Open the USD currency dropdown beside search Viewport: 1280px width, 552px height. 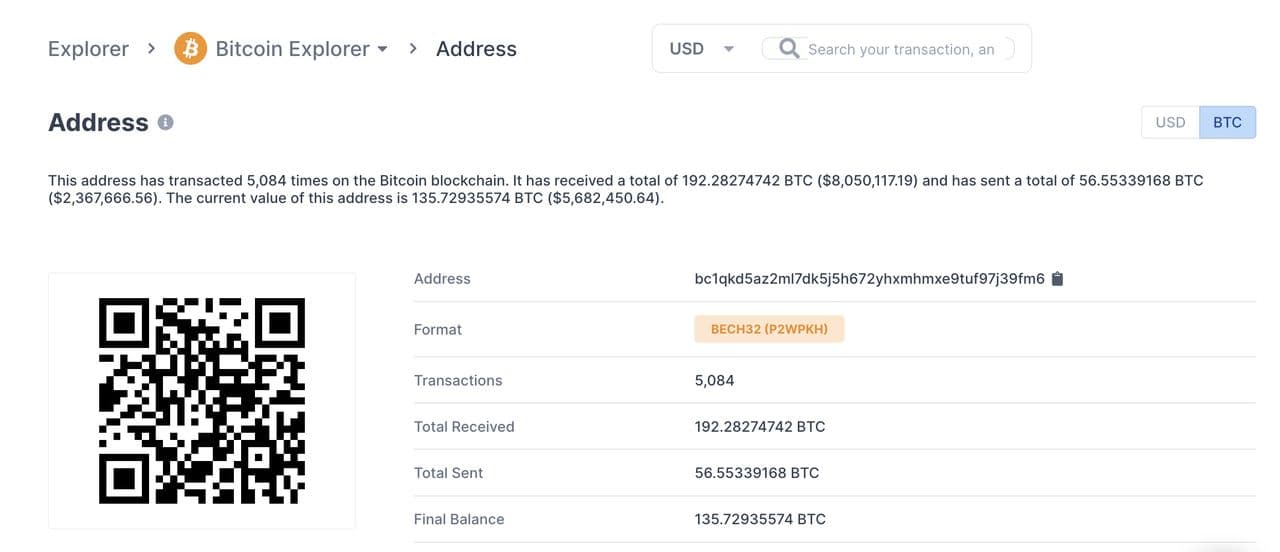point(701,48)
